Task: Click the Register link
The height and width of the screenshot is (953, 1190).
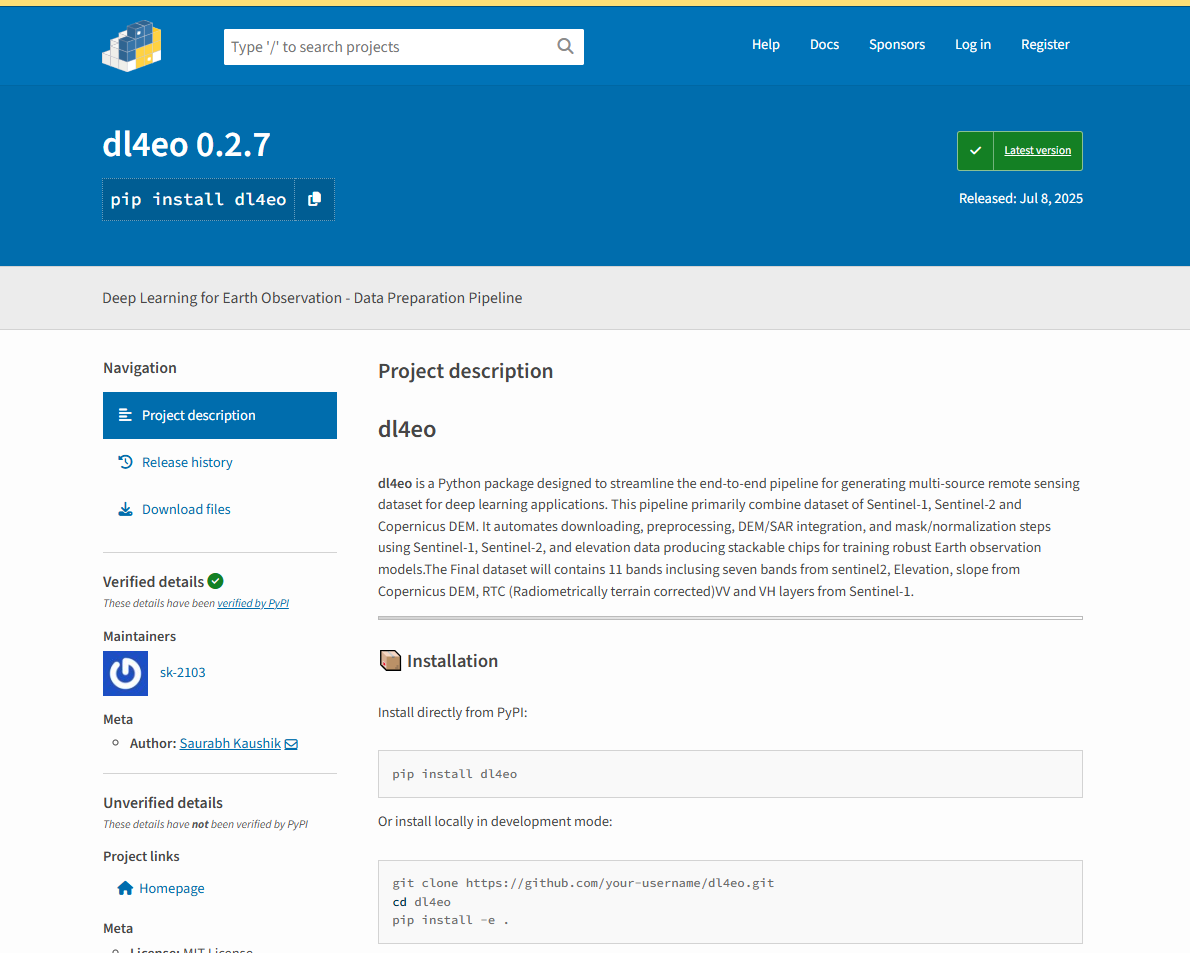Action: pyautogui.click(x=1045, y=44)
